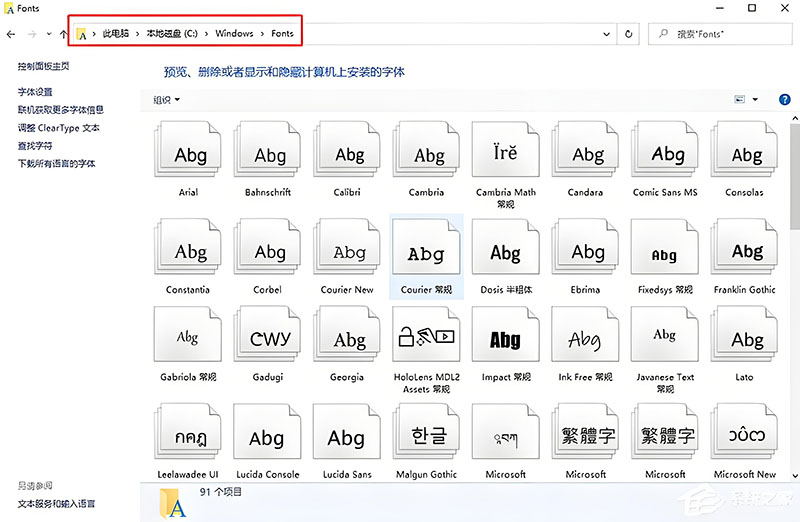Go back with the back arrow
Image resolution: width=800 pixels, height=522 pixels.
pyautogui.click(x=11, y=34)
